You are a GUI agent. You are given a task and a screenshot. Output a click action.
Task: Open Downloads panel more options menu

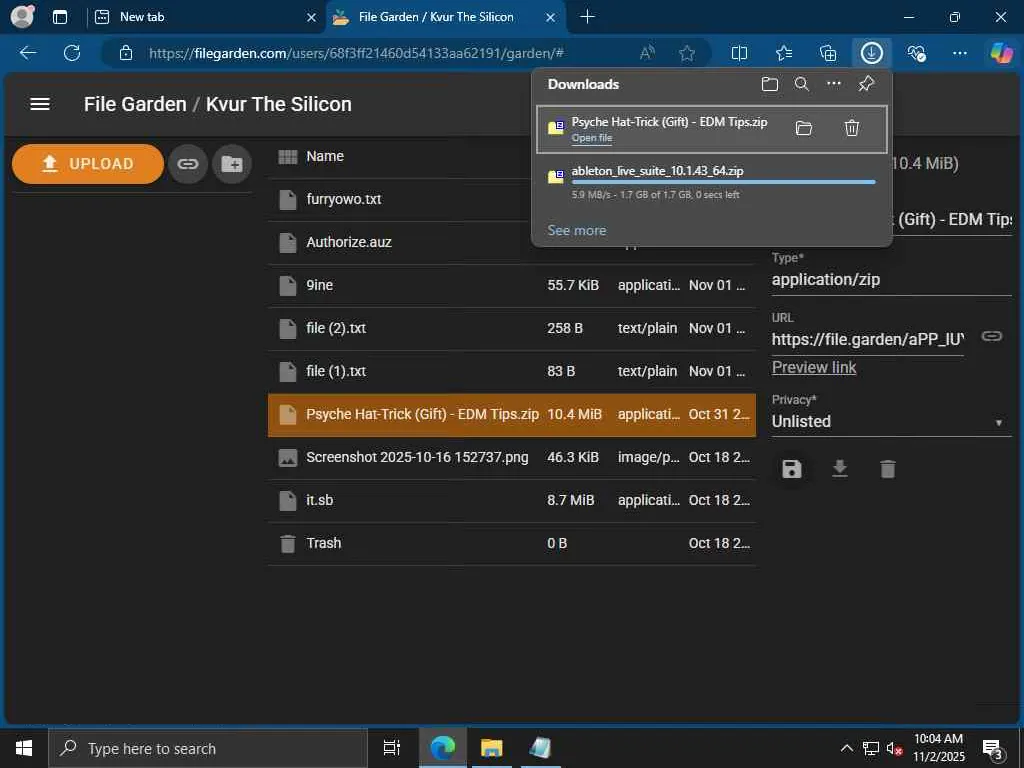(833, 84)
